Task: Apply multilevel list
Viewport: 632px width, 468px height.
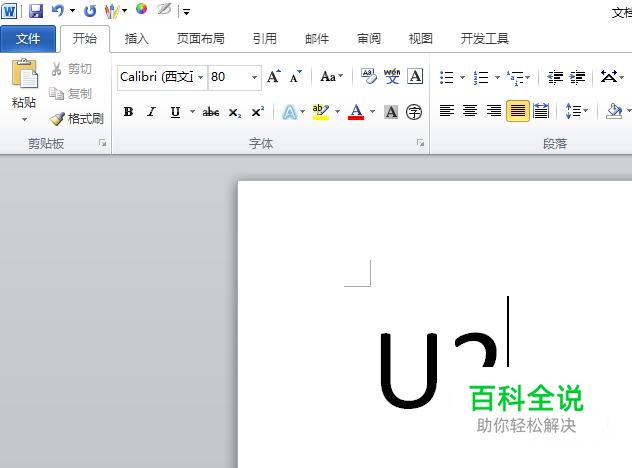Action: [516, 77]
